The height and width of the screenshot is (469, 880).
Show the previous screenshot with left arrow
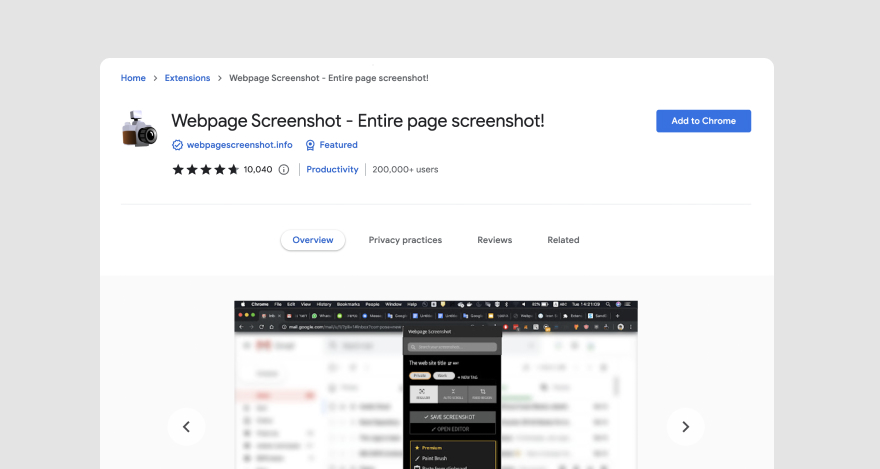pyautogui.click(x=186, y=427)
